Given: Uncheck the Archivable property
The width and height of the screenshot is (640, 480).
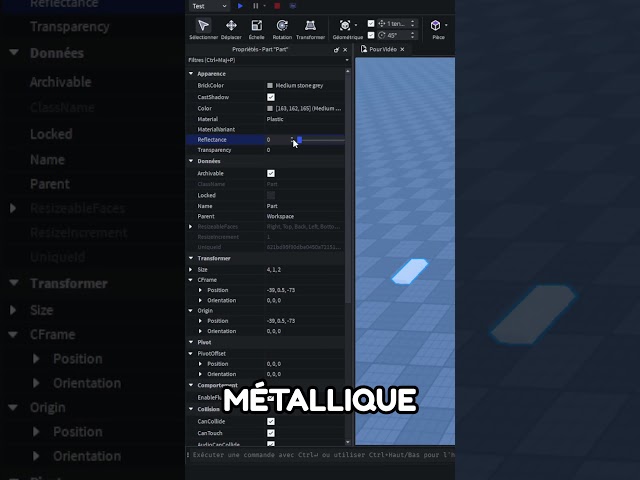Looking at the screenshot, I should click(x=271, y=173).
